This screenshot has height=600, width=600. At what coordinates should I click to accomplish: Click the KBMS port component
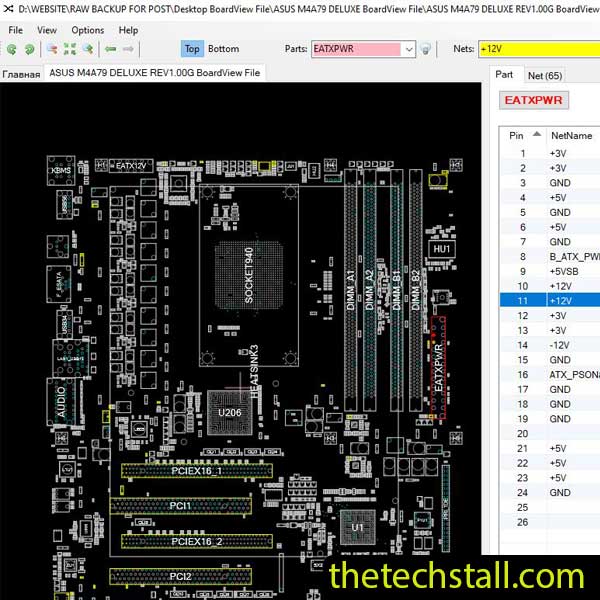tap(61, 170)
